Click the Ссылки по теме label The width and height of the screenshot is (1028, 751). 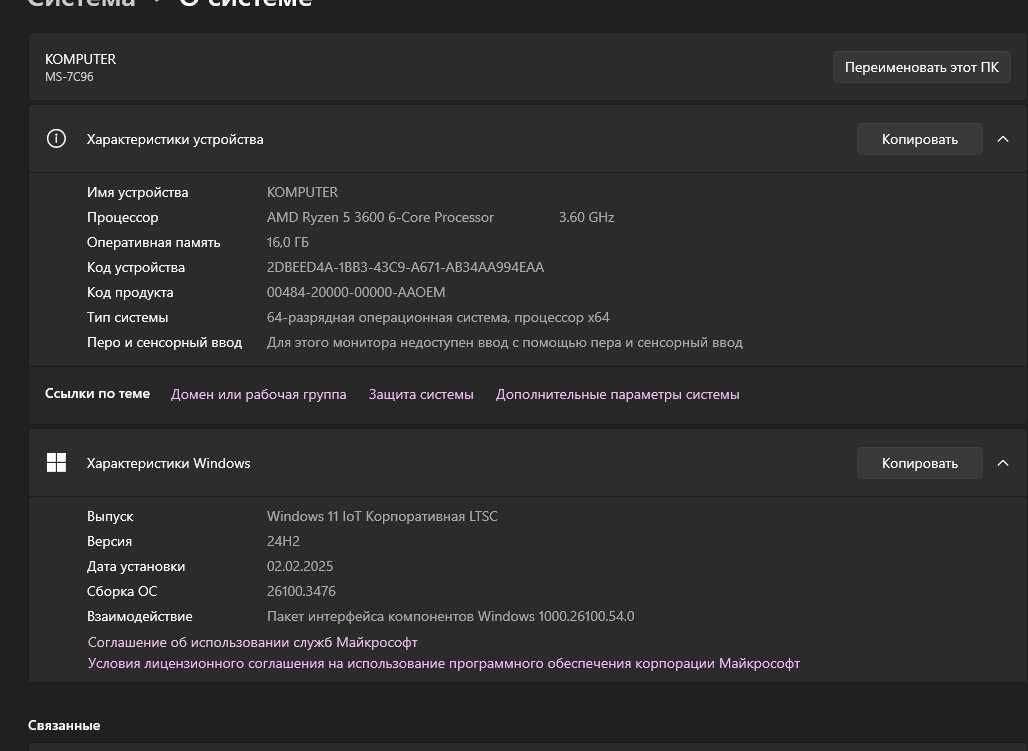(97, 394)
